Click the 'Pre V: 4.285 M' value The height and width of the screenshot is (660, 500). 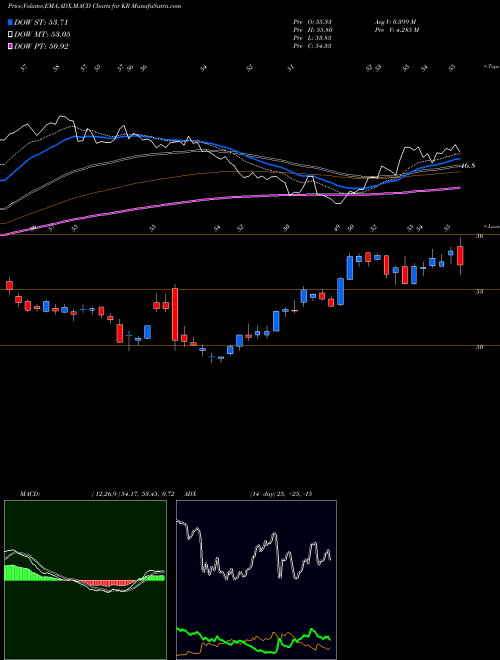(x=396, y=30)
